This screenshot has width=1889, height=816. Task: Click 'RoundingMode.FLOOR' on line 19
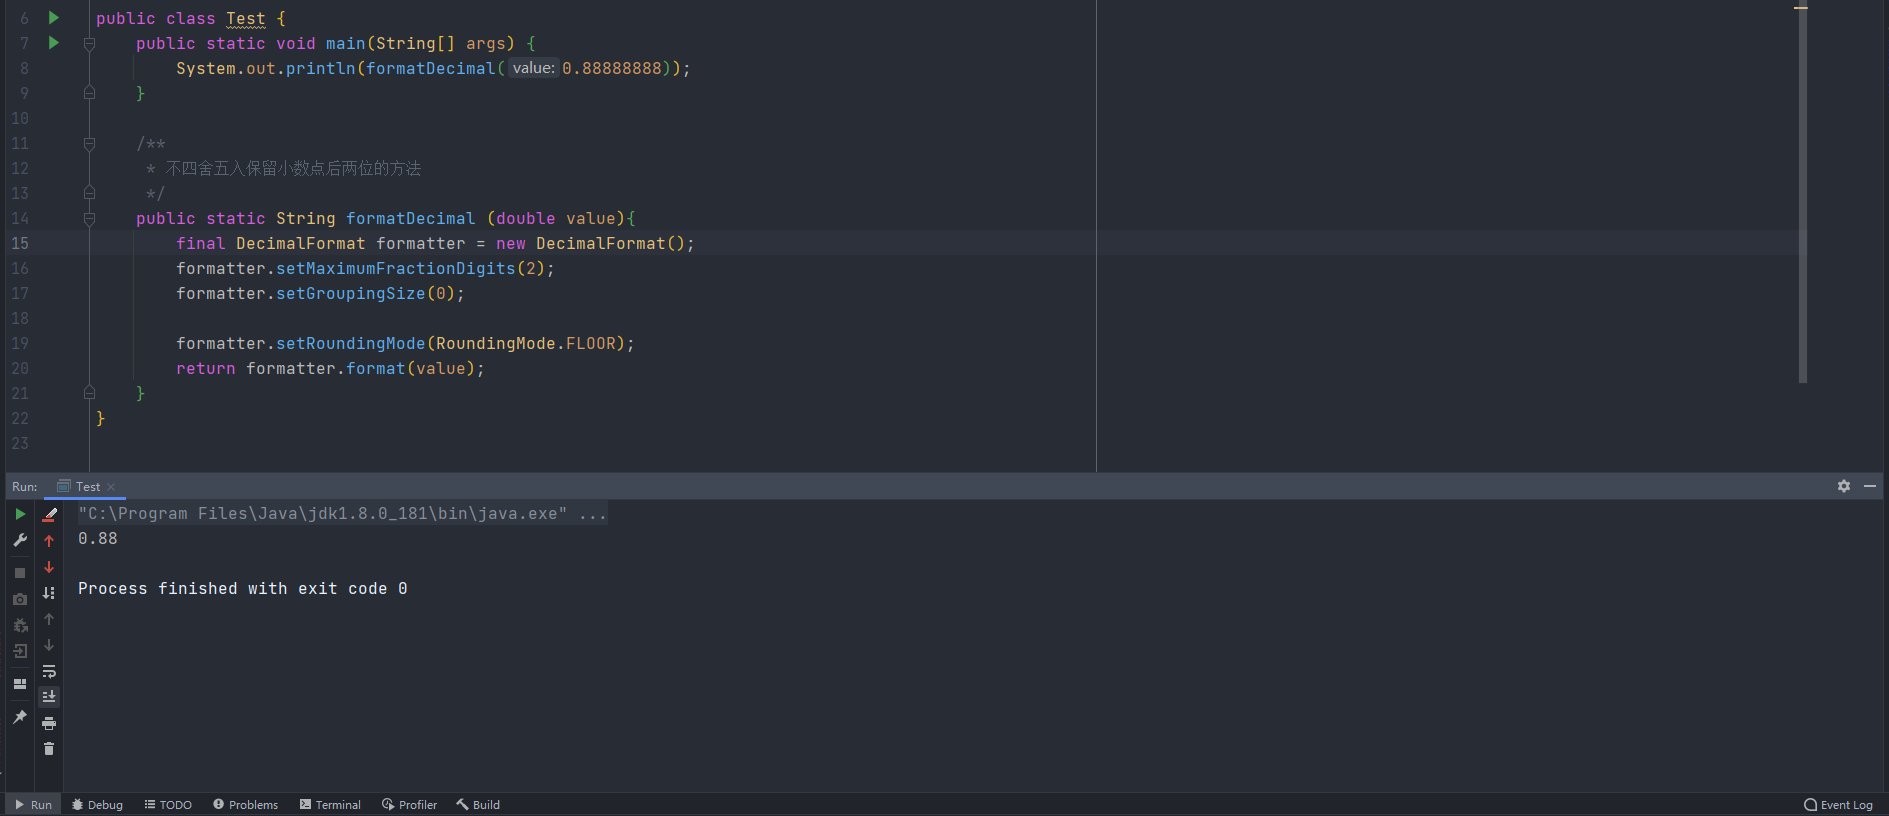click(x=526, y=344)
